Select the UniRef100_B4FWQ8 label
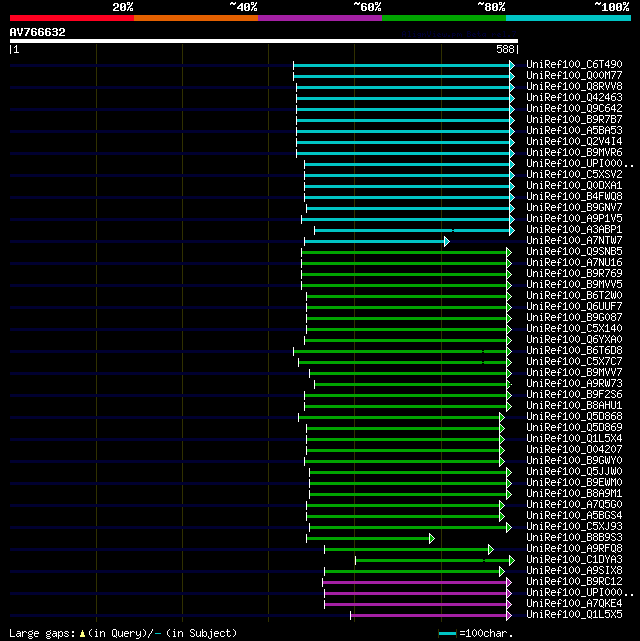Screen dimensions: 640x641 574,197
